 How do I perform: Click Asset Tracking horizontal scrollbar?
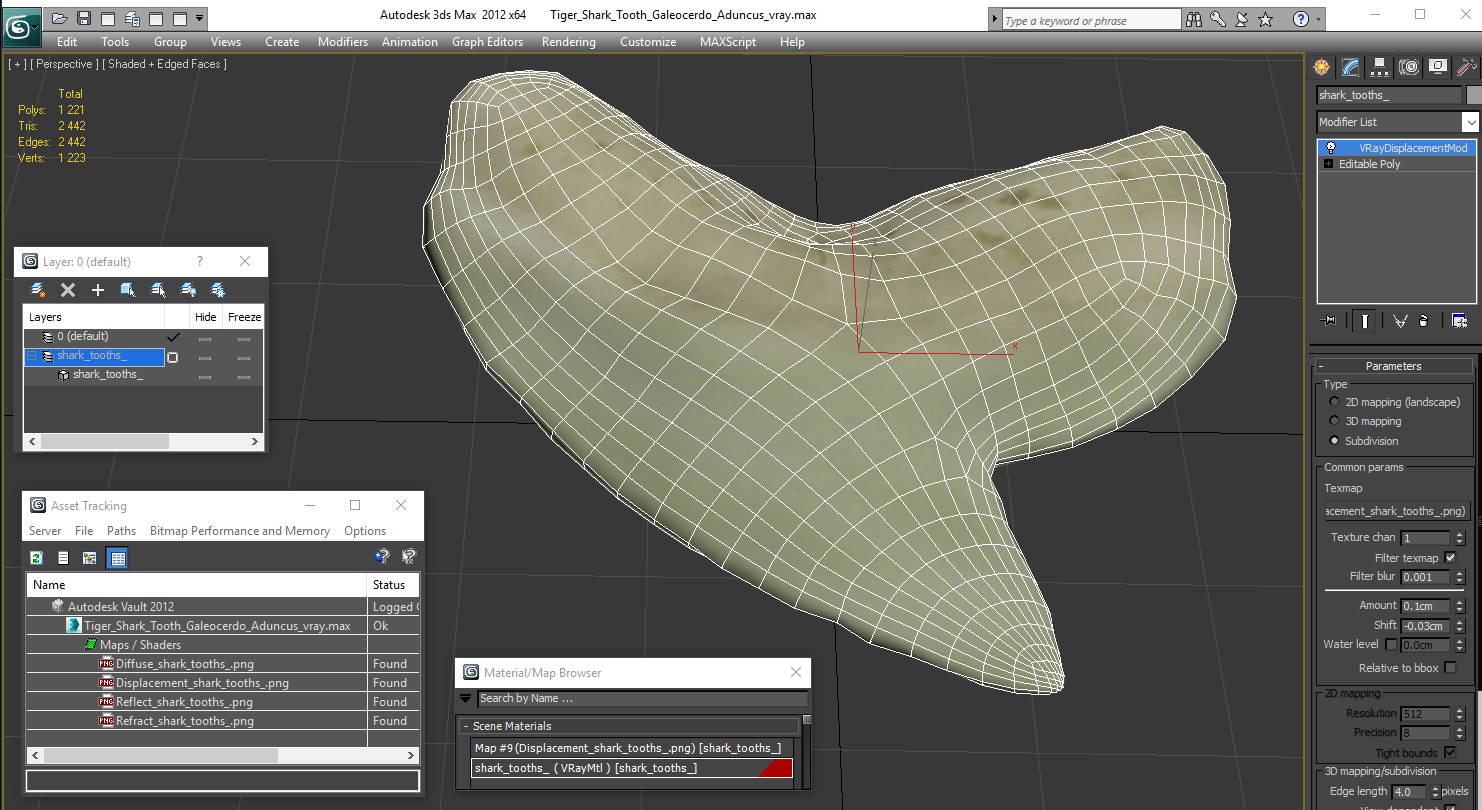pos(223,756)
